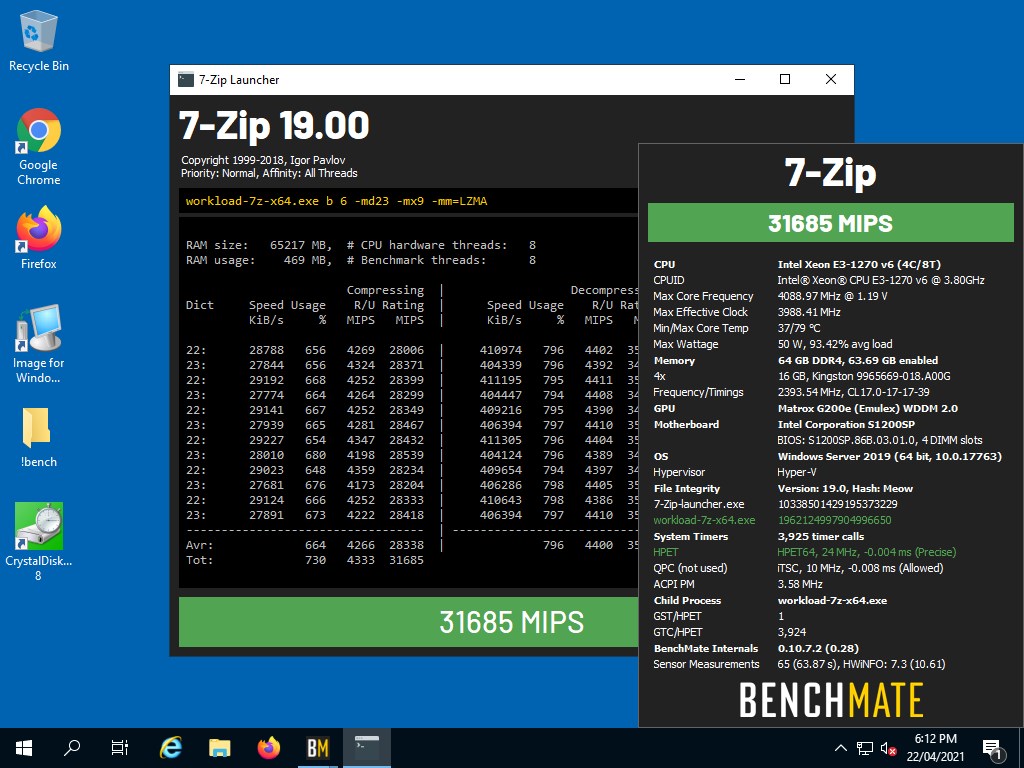
Task: Show hidden system tray icons
Action: [841, 748]
